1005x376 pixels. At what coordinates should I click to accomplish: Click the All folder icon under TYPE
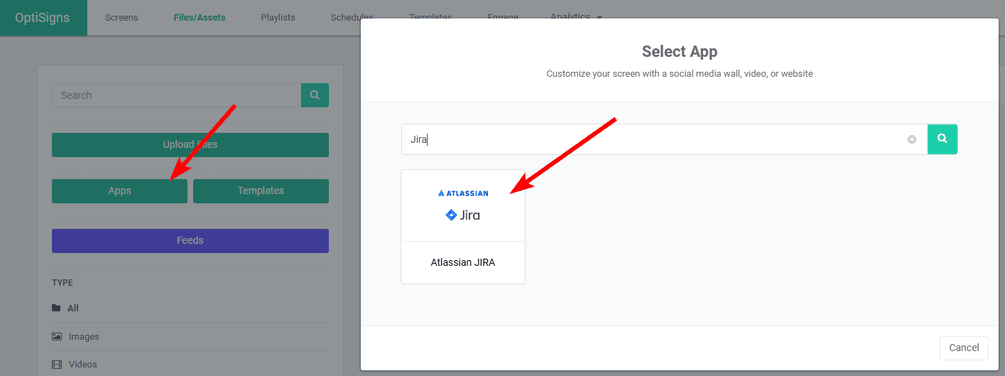click(56, 308)
